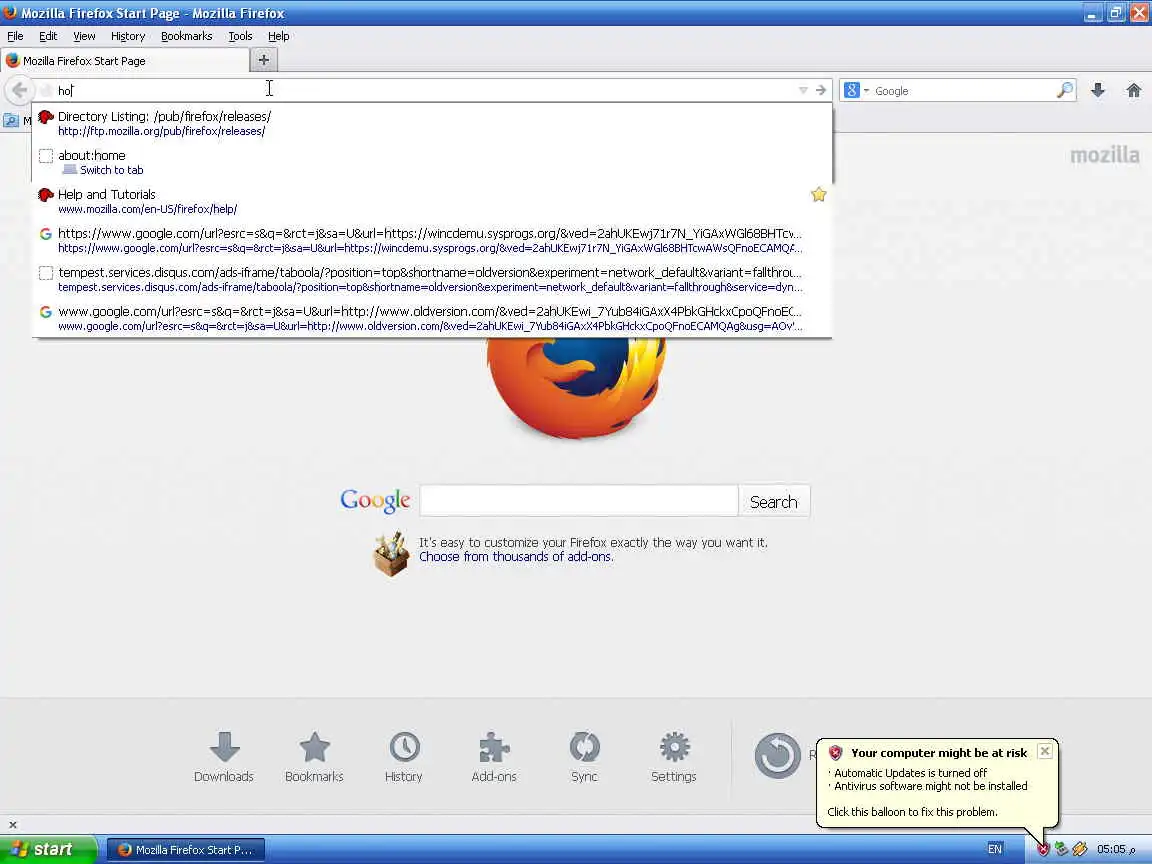
Task: Open the Downloads toolbar arrow icon
Action: [1098, 90]
